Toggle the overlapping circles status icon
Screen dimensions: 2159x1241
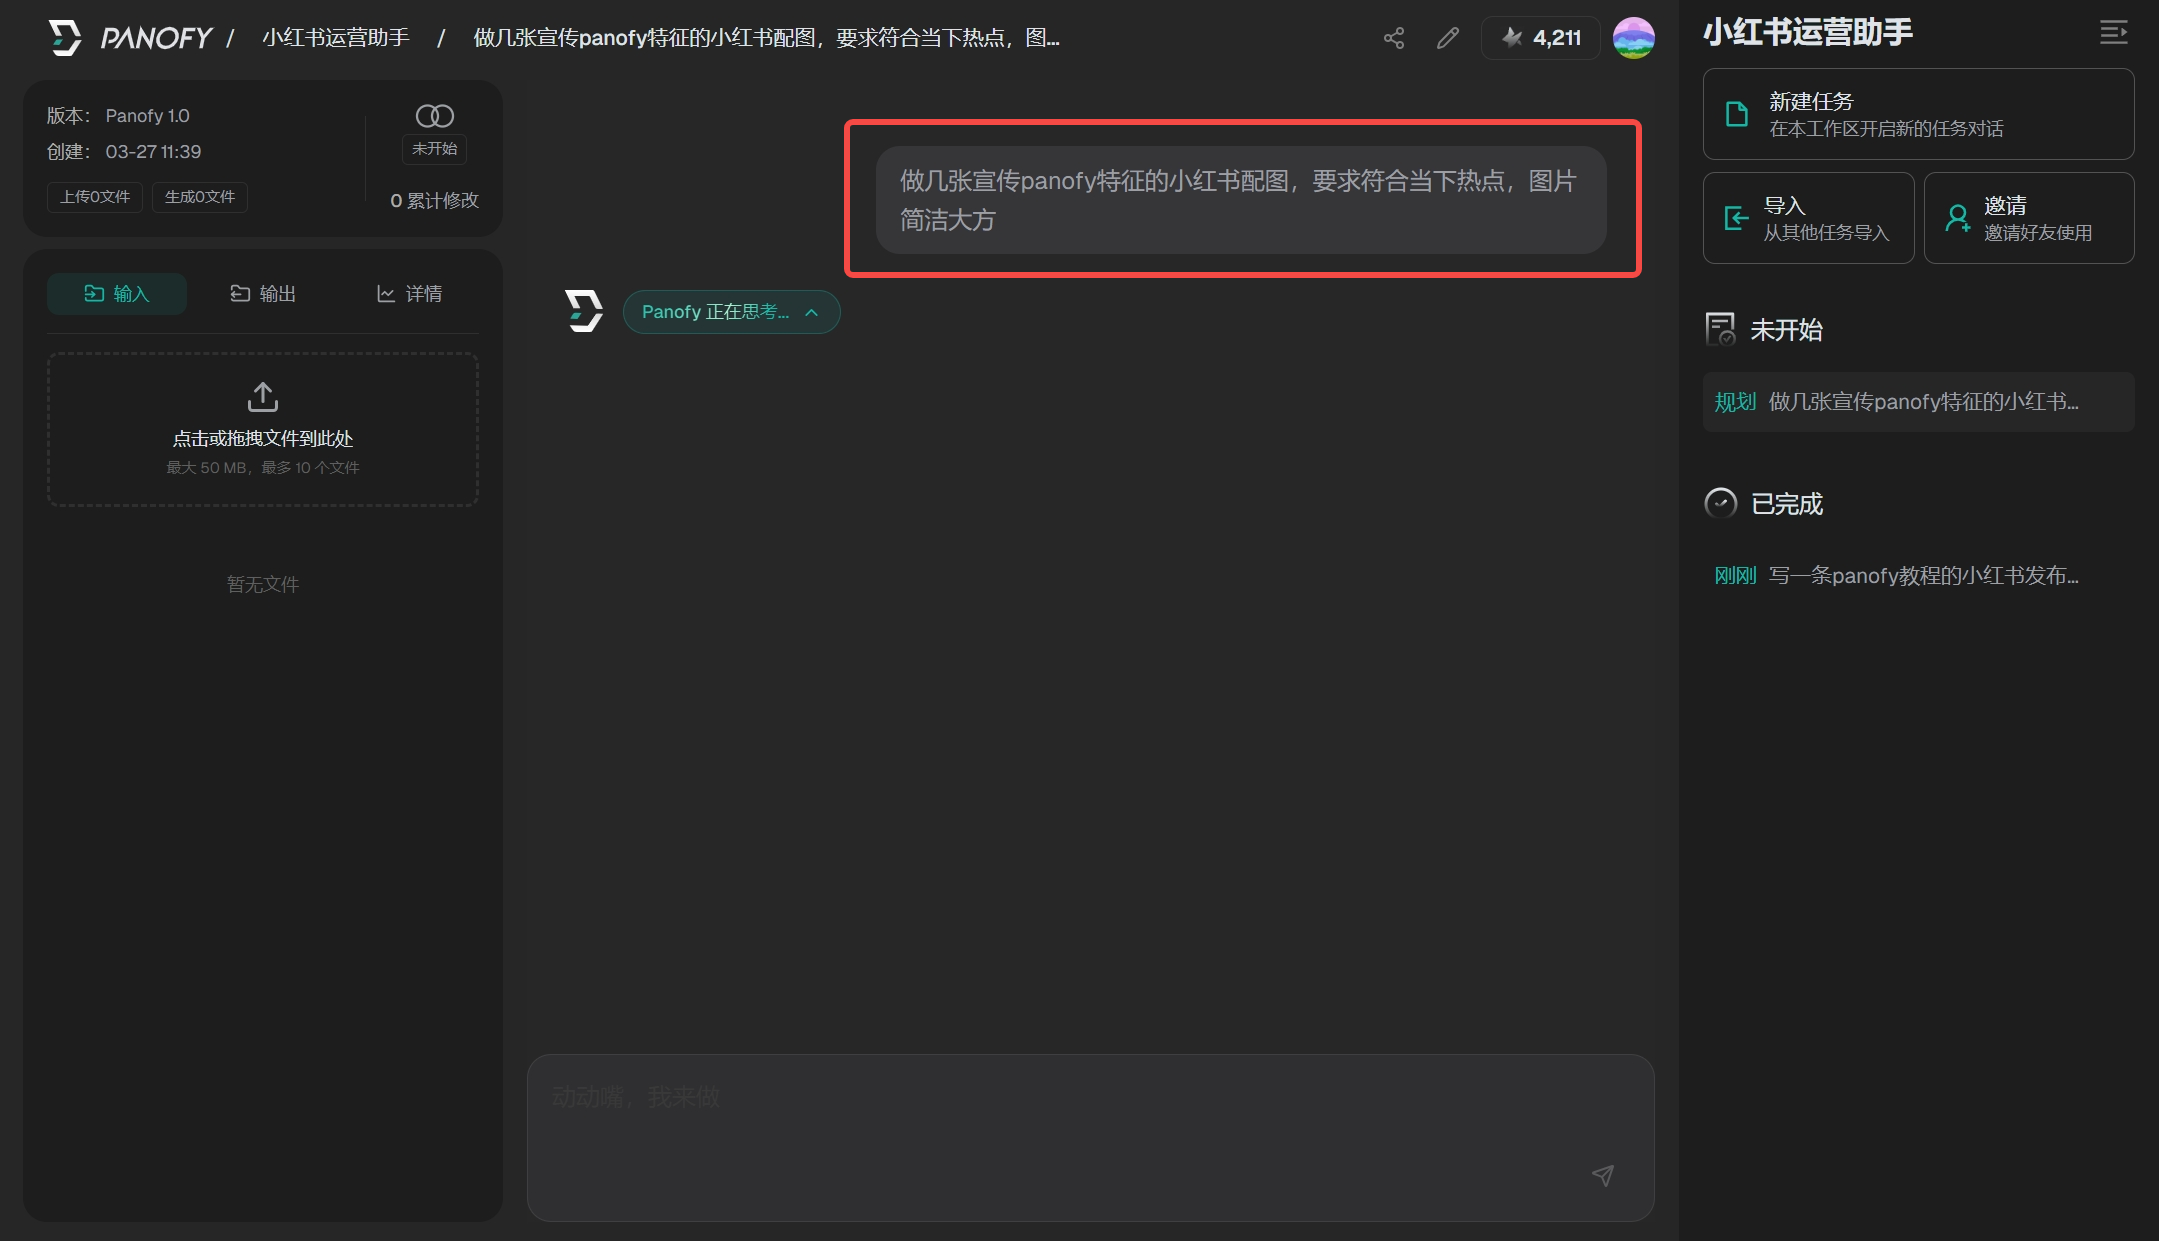tap(434, 116)
